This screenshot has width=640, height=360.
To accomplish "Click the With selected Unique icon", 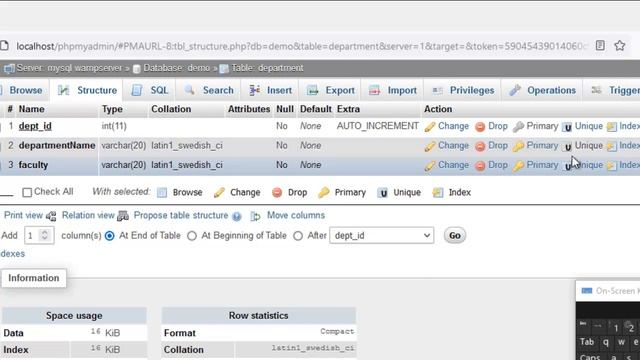I will pyautogui.click(x=382, y=193).
